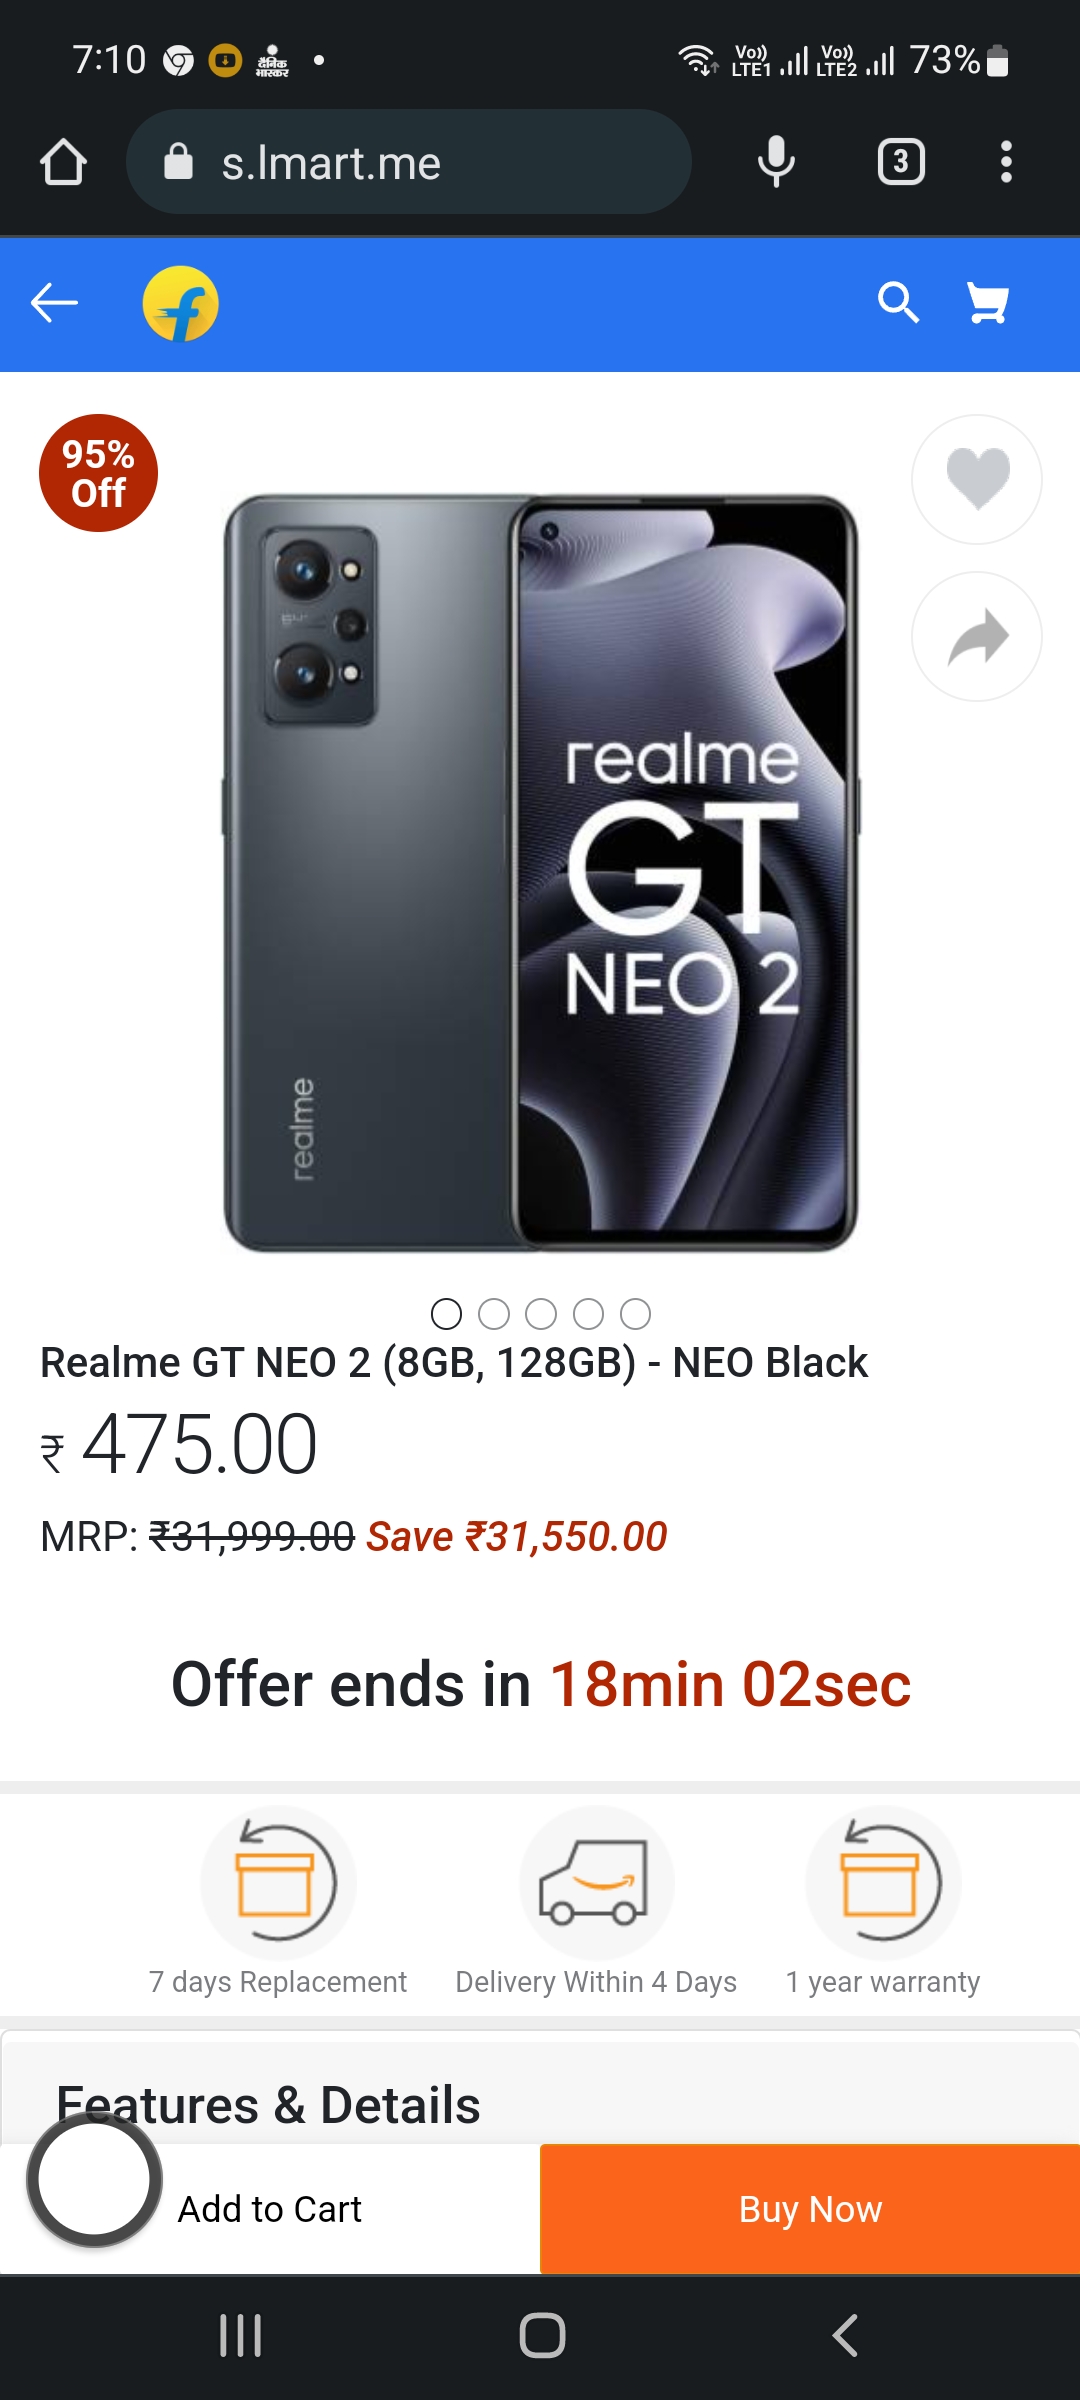Select the second image carousel dot

pyautogui.click(x=494, y=1313)
